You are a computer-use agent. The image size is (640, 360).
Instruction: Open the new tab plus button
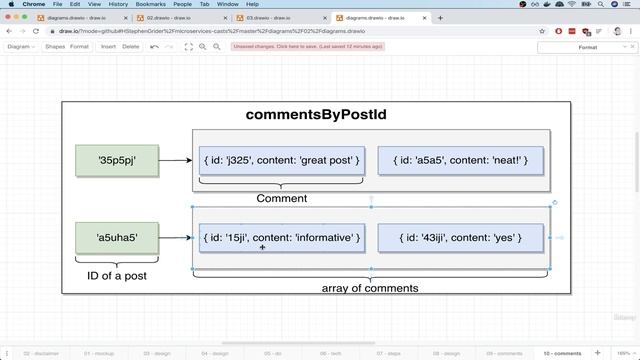440,18
